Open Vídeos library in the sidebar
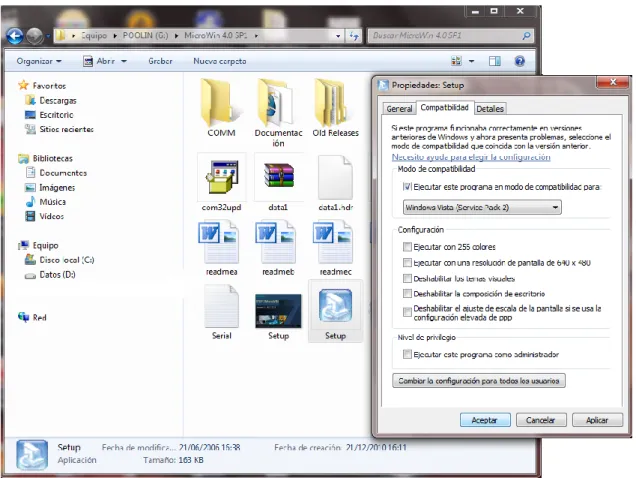Viewport: 636px width, 478px height. 52,216
